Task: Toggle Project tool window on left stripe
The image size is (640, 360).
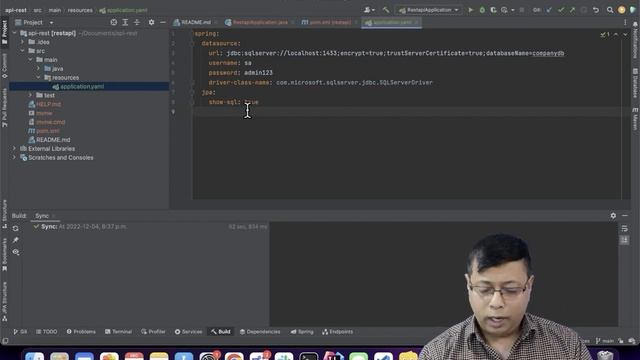Action: (4, 33)
